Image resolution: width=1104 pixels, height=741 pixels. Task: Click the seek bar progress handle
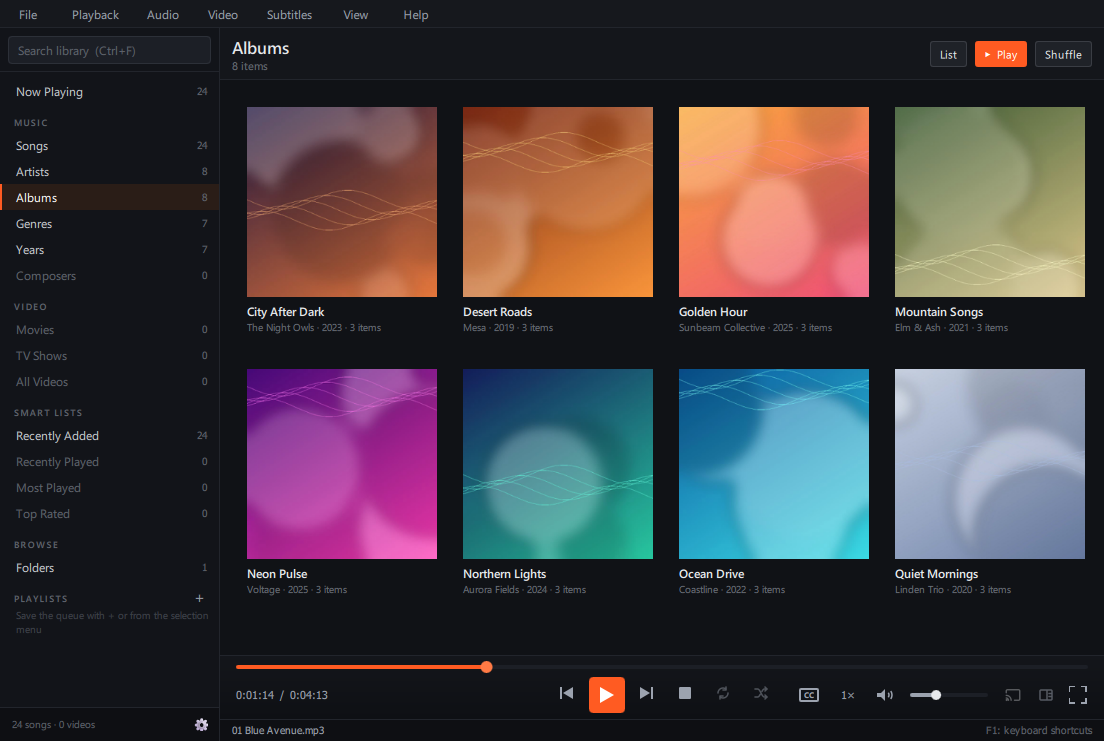[x=487, y=666]
